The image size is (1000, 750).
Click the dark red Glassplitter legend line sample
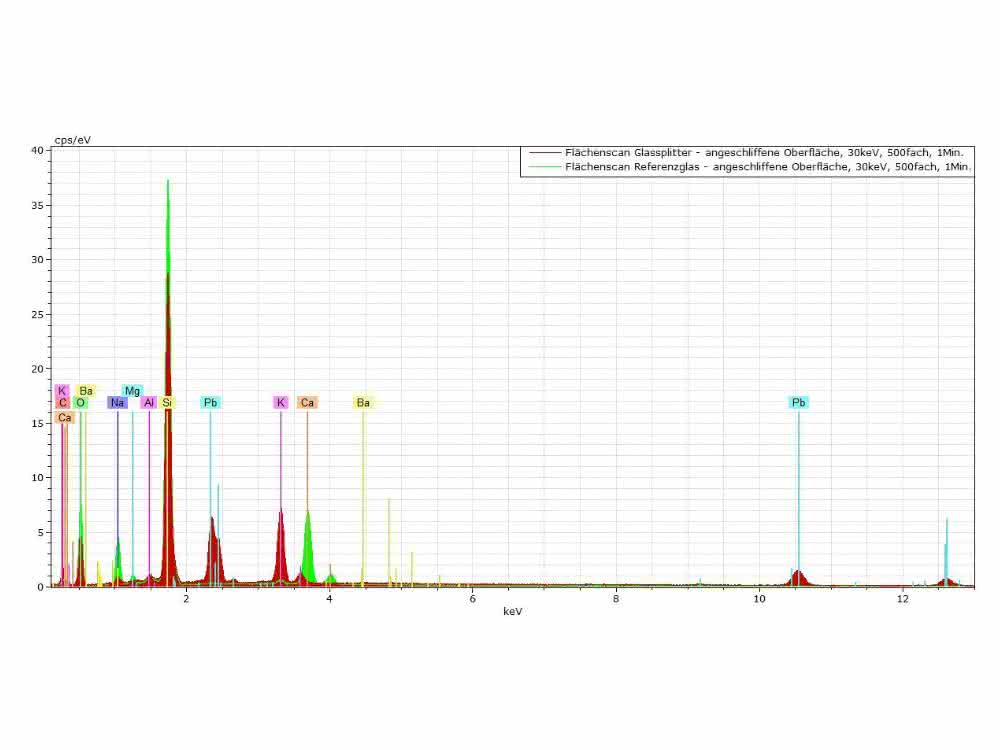click(544, 152)
